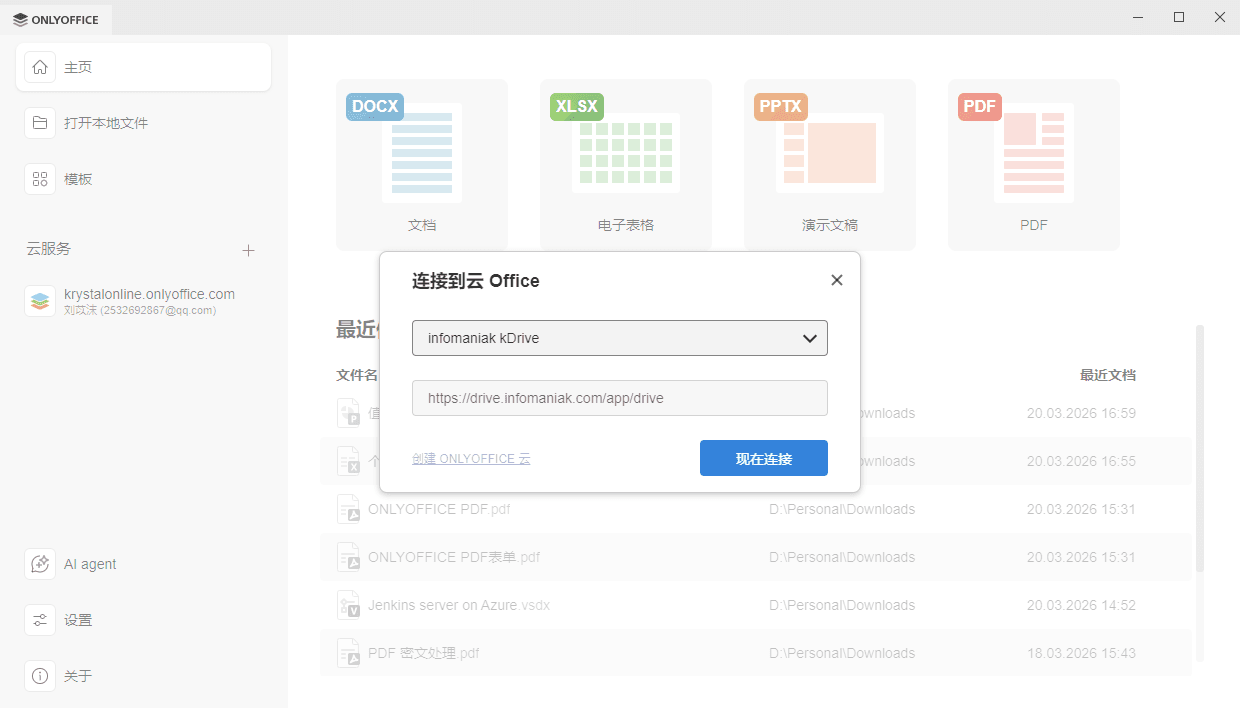1240x708 pixels.
Task: Click file icon beside ONLYOFFICE PDF表单.pdf
Action: [348, 557]
